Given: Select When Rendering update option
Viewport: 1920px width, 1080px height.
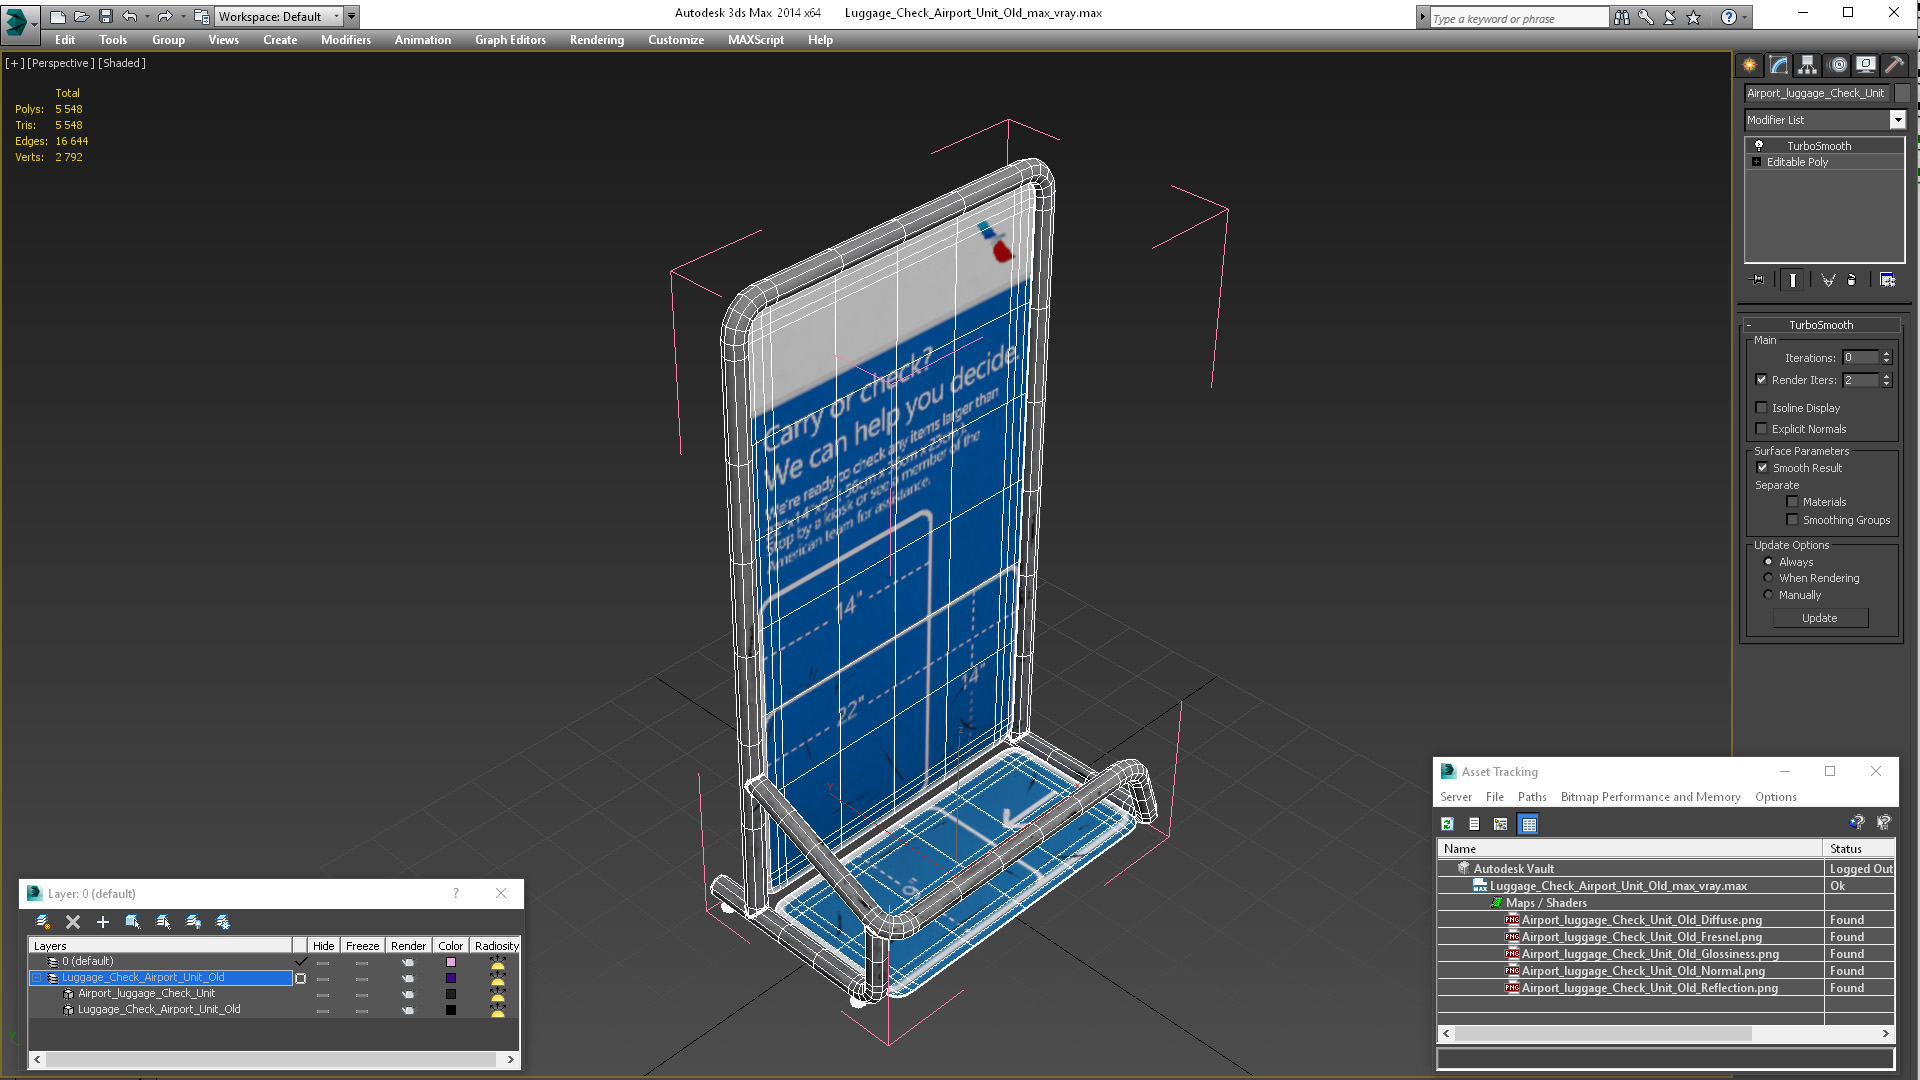Looking at the screenshot, I should click(x=1768, y=578).
